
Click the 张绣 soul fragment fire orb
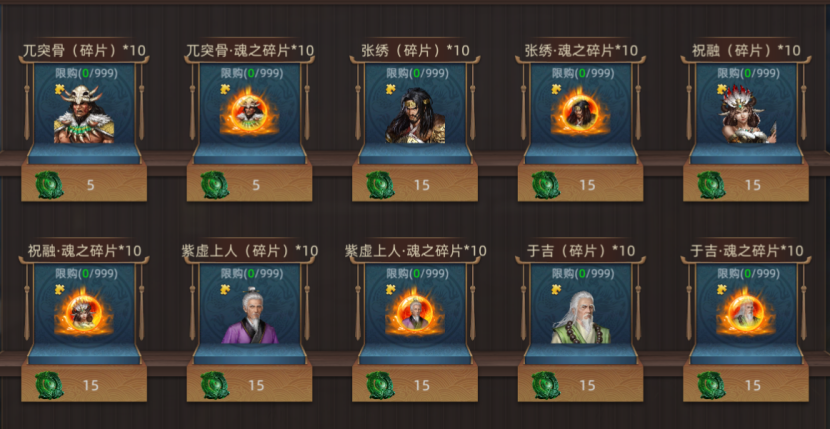click(x=580, y=113)
